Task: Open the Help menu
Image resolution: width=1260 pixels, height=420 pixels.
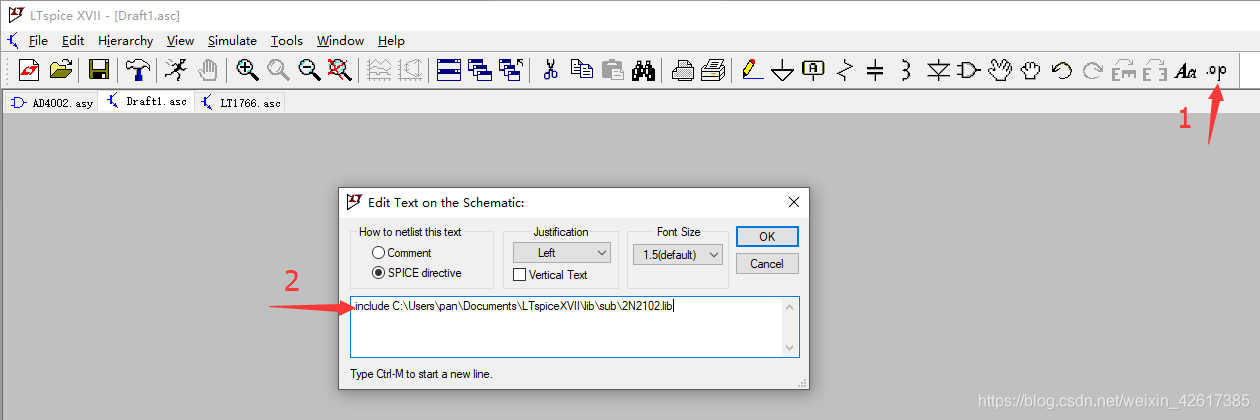Action: [x=391, y=41]
